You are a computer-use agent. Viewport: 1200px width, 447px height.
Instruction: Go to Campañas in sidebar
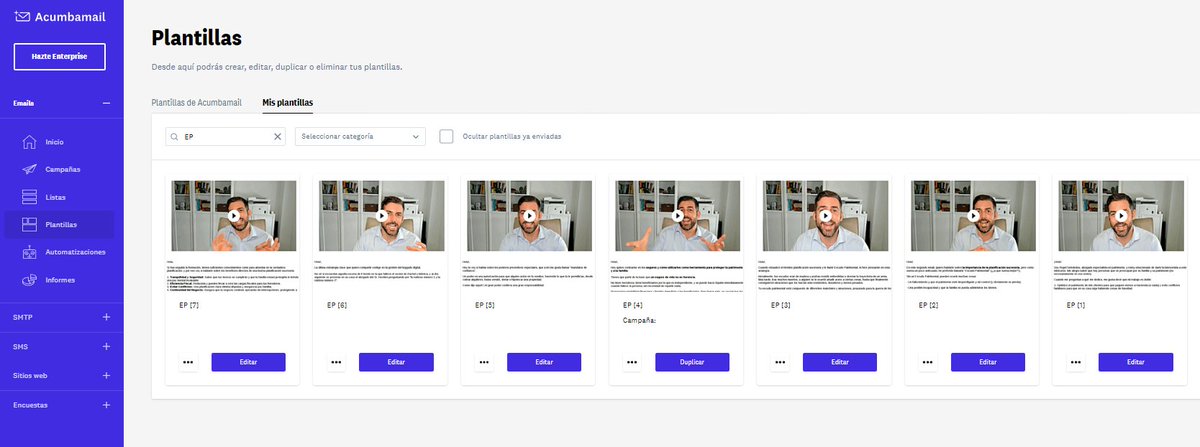pos(63,169)
